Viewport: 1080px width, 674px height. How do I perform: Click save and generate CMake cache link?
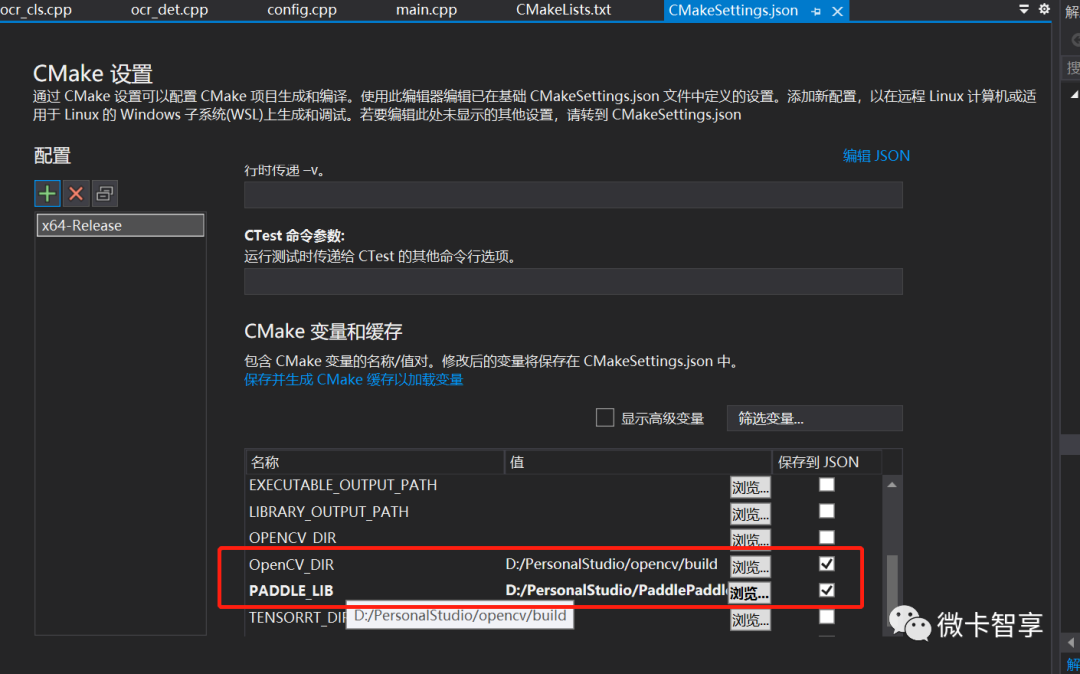[x=353, y=380]
